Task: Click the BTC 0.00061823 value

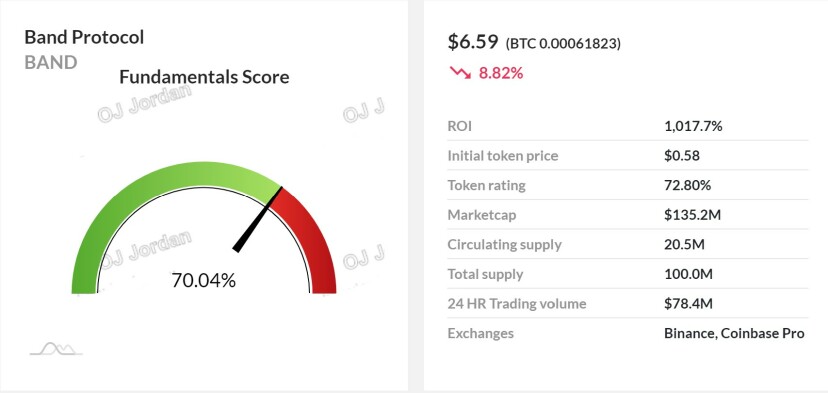Action: 563,43
